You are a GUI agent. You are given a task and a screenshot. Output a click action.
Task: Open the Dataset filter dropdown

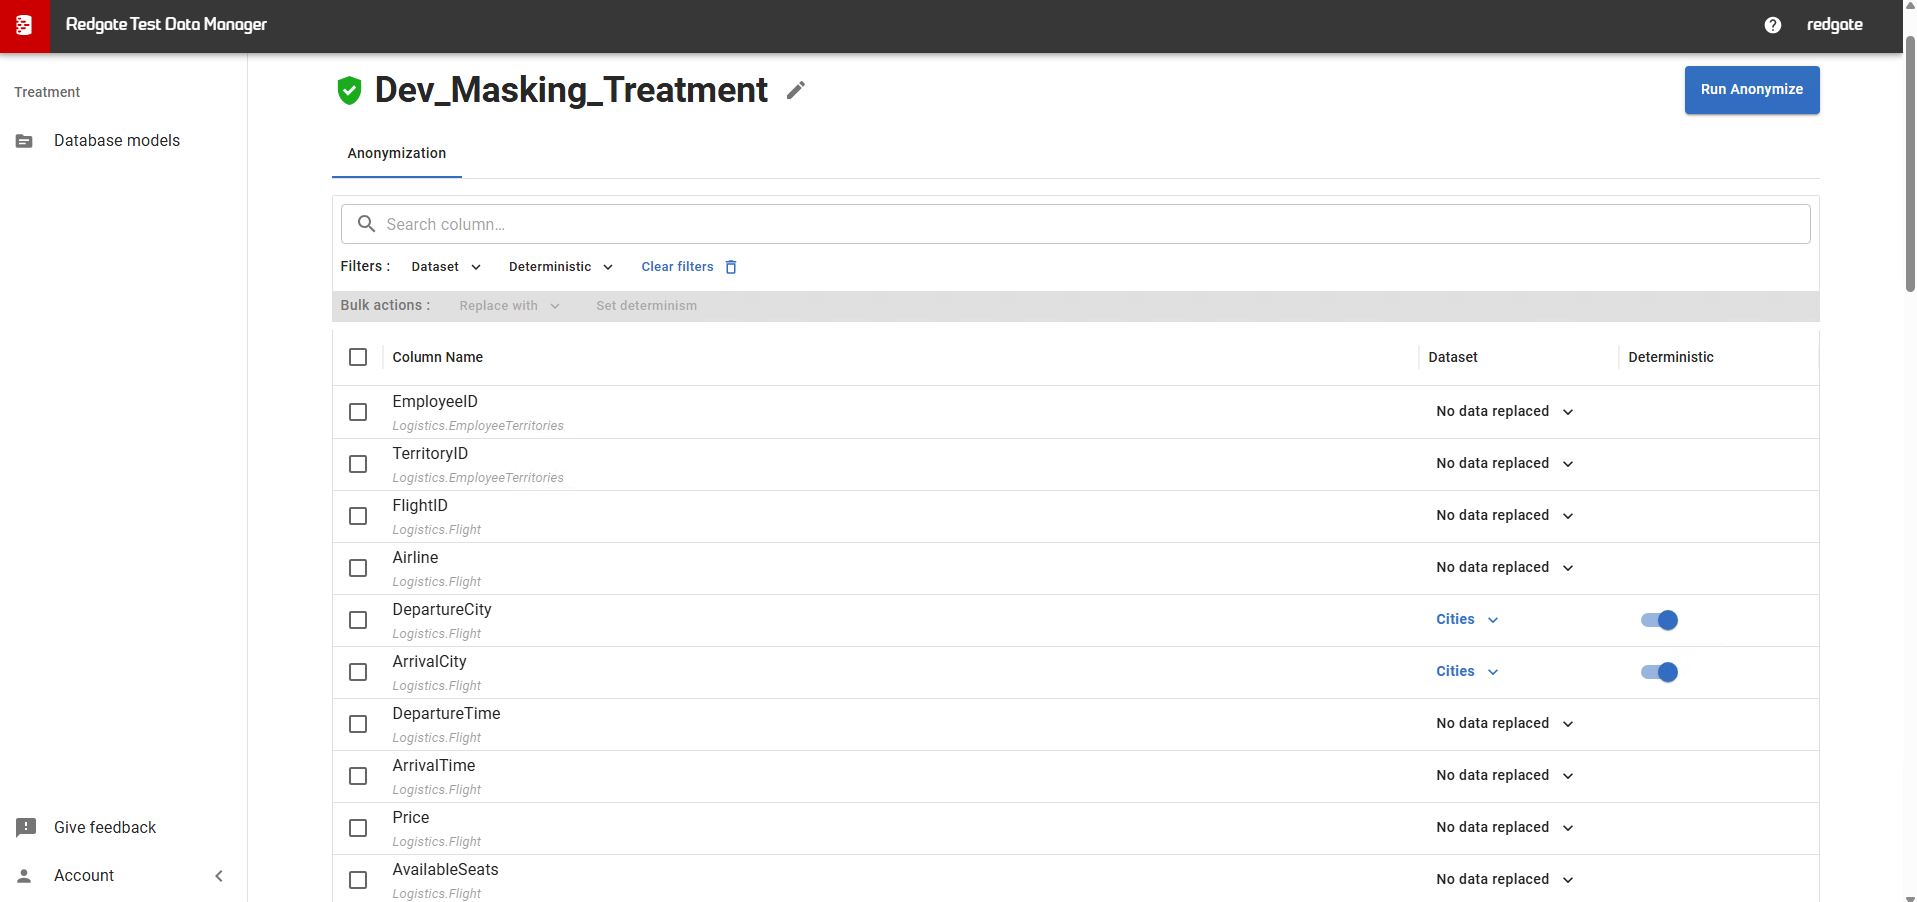click(446, 267)
